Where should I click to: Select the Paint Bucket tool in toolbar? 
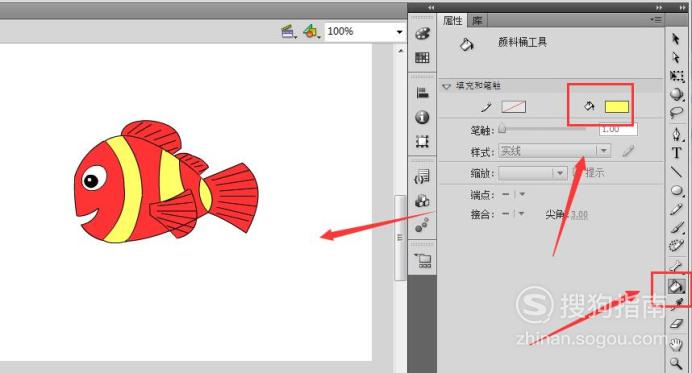[676, 286]
